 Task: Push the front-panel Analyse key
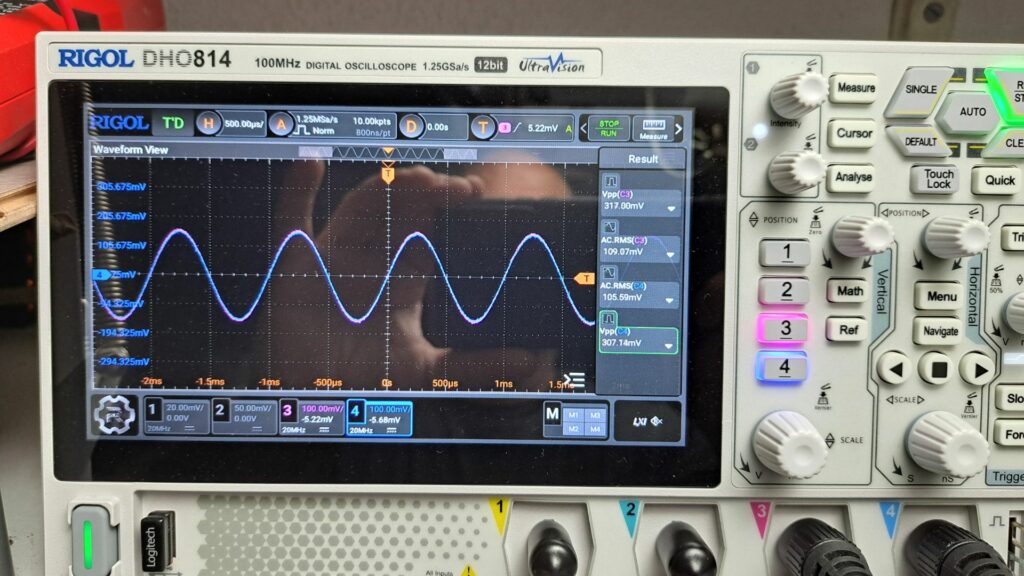click(852, 178)
